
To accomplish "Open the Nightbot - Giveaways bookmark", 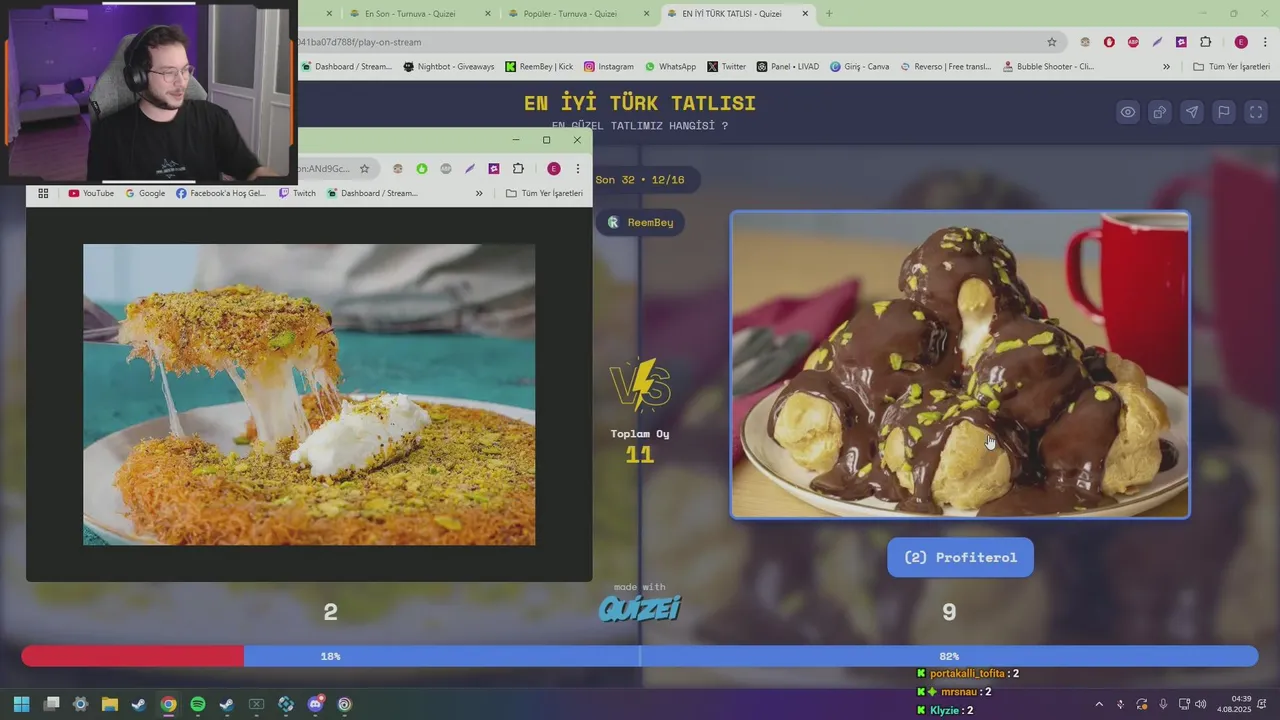I will [x=448, y=67].
